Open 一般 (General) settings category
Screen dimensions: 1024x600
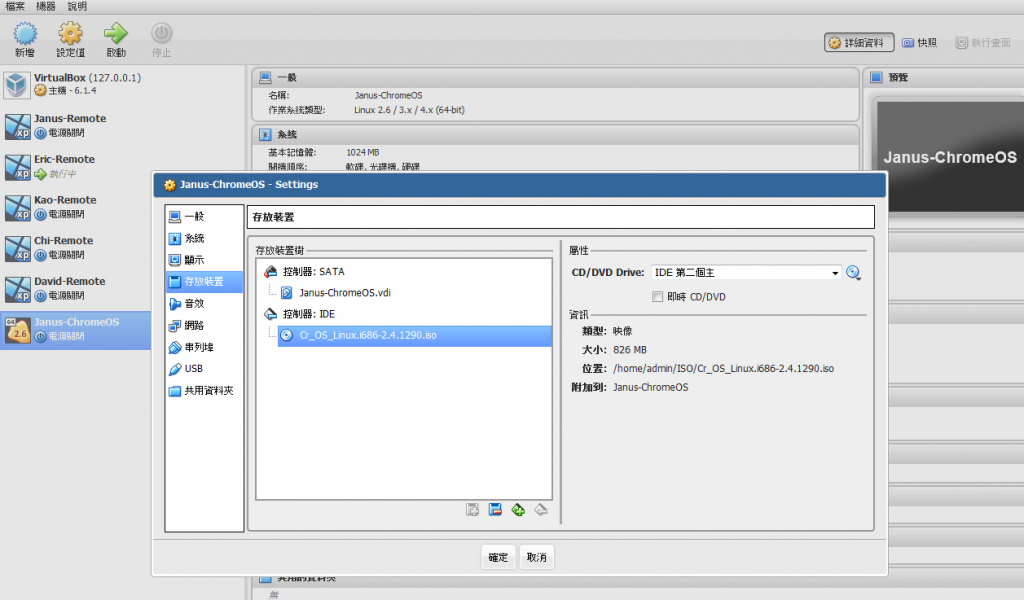(x=204, y=216)
